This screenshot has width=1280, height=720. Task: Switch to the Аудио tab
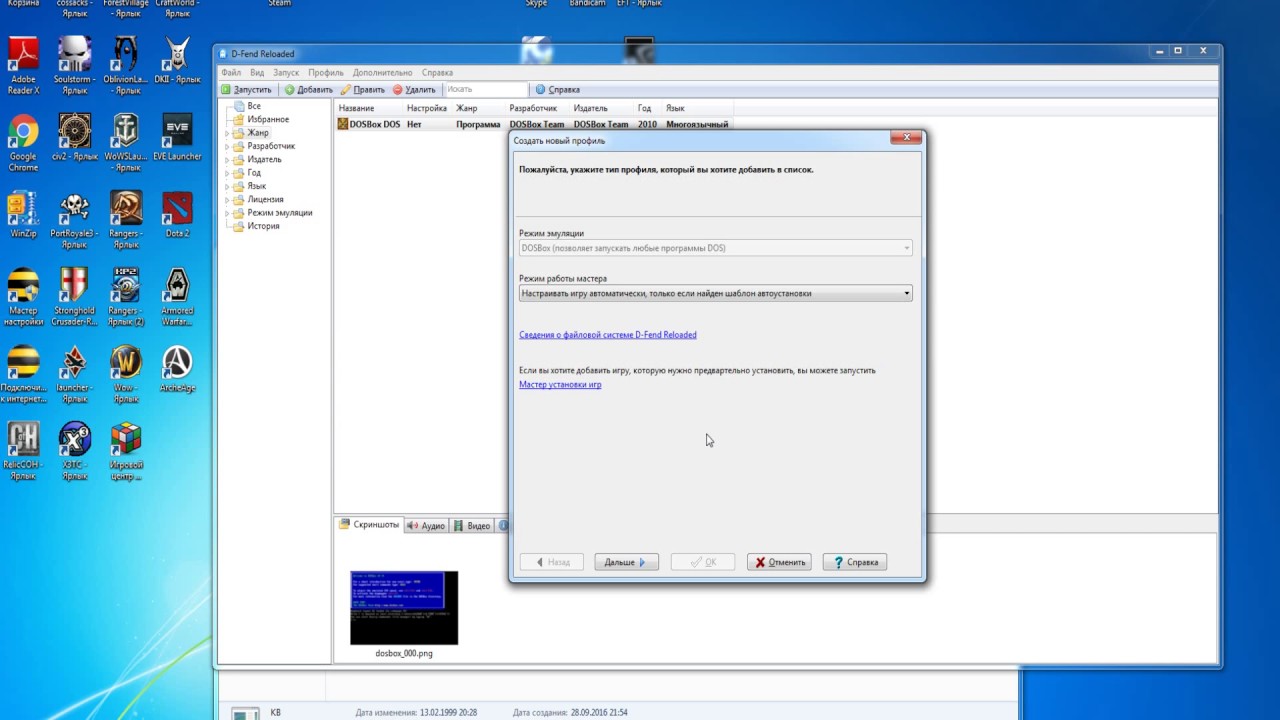(426, 526)
